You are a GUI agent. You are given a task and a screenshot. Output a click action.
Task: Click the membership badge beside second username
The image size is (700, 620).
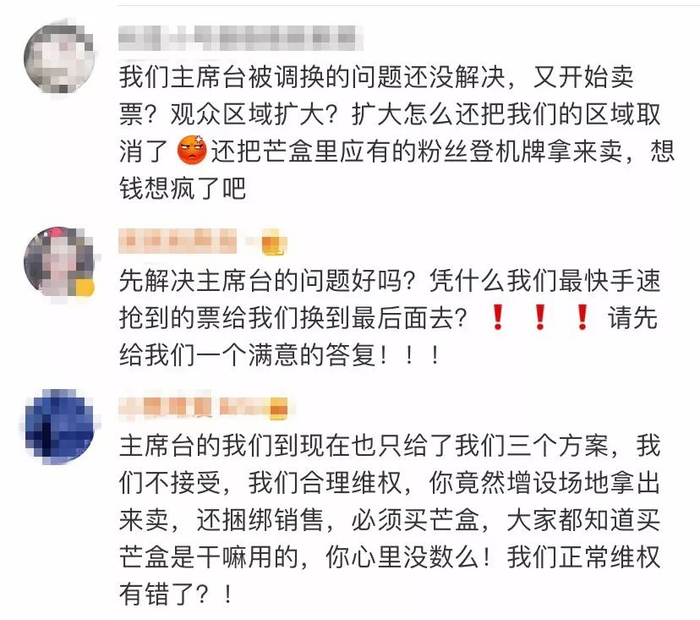[274, 241]
